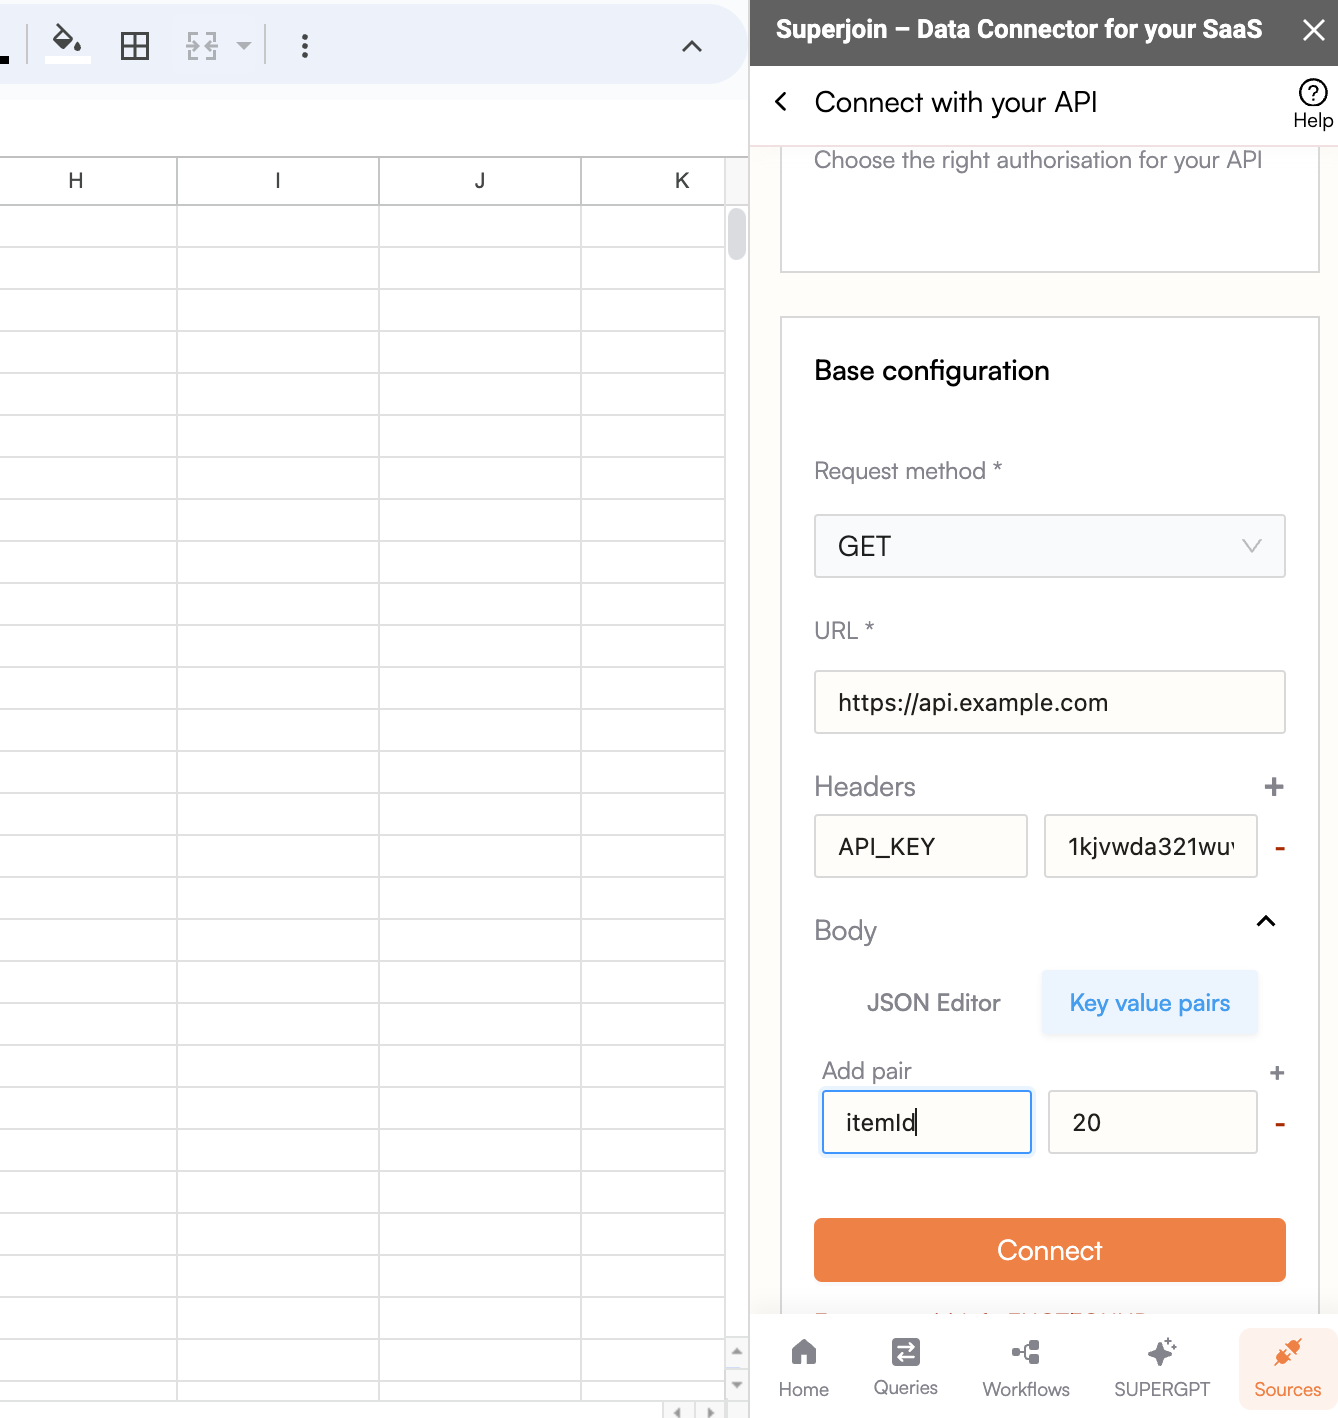
Task: Open Superjoin Help
Action: point(1313,104)
